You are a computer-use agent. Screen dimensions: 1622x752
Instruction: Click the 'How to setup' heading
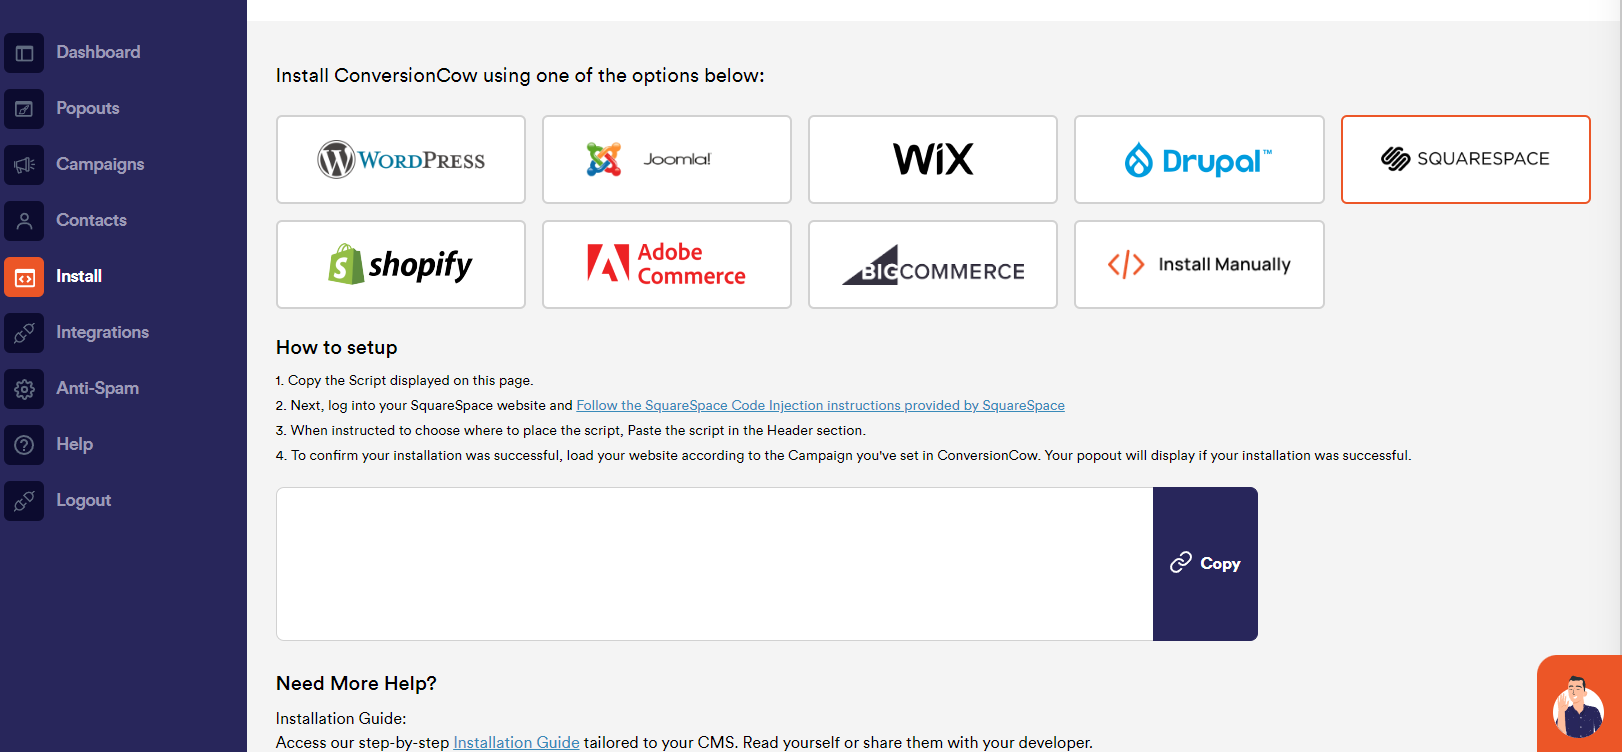click(x=337, y=347)
